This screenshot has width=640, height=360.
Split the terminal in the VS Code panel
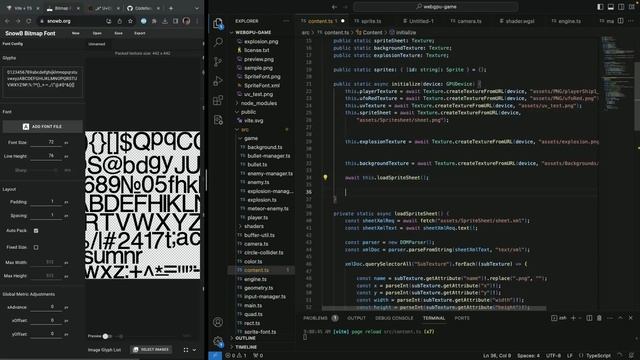pos(589,318)
